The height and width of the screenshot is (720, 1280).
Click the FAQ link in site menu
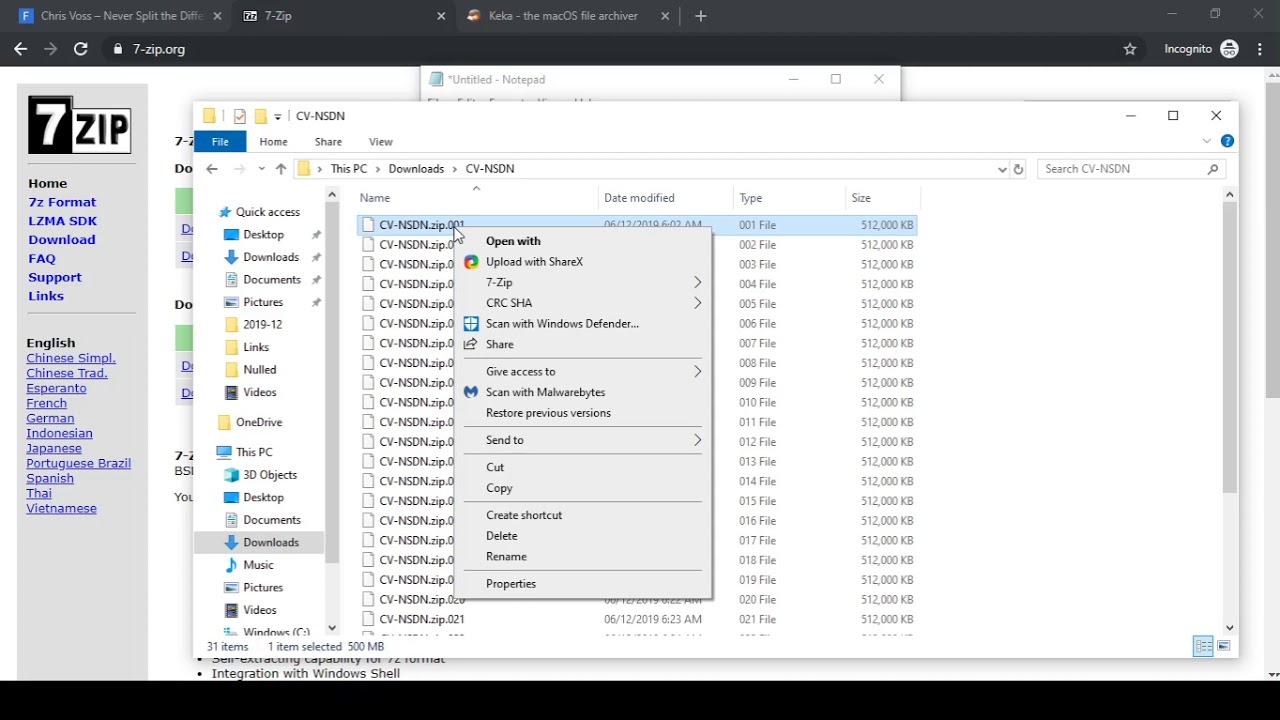point(42,258)
